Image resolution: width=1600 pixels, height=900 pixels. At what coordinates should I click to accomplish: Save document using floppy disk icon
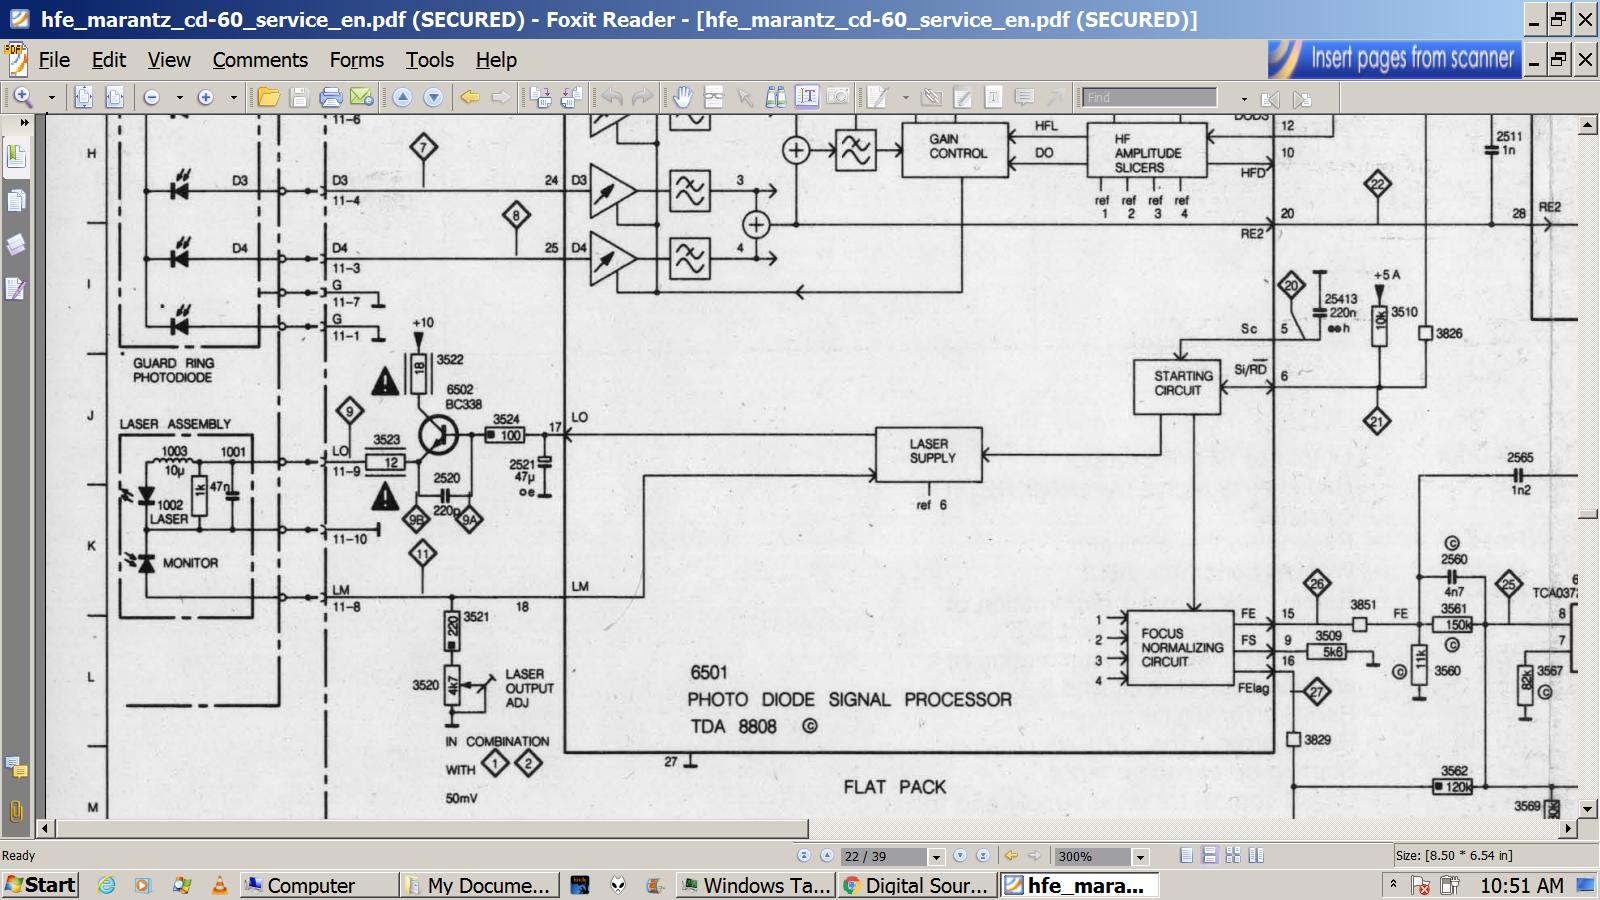coord(299,97)
